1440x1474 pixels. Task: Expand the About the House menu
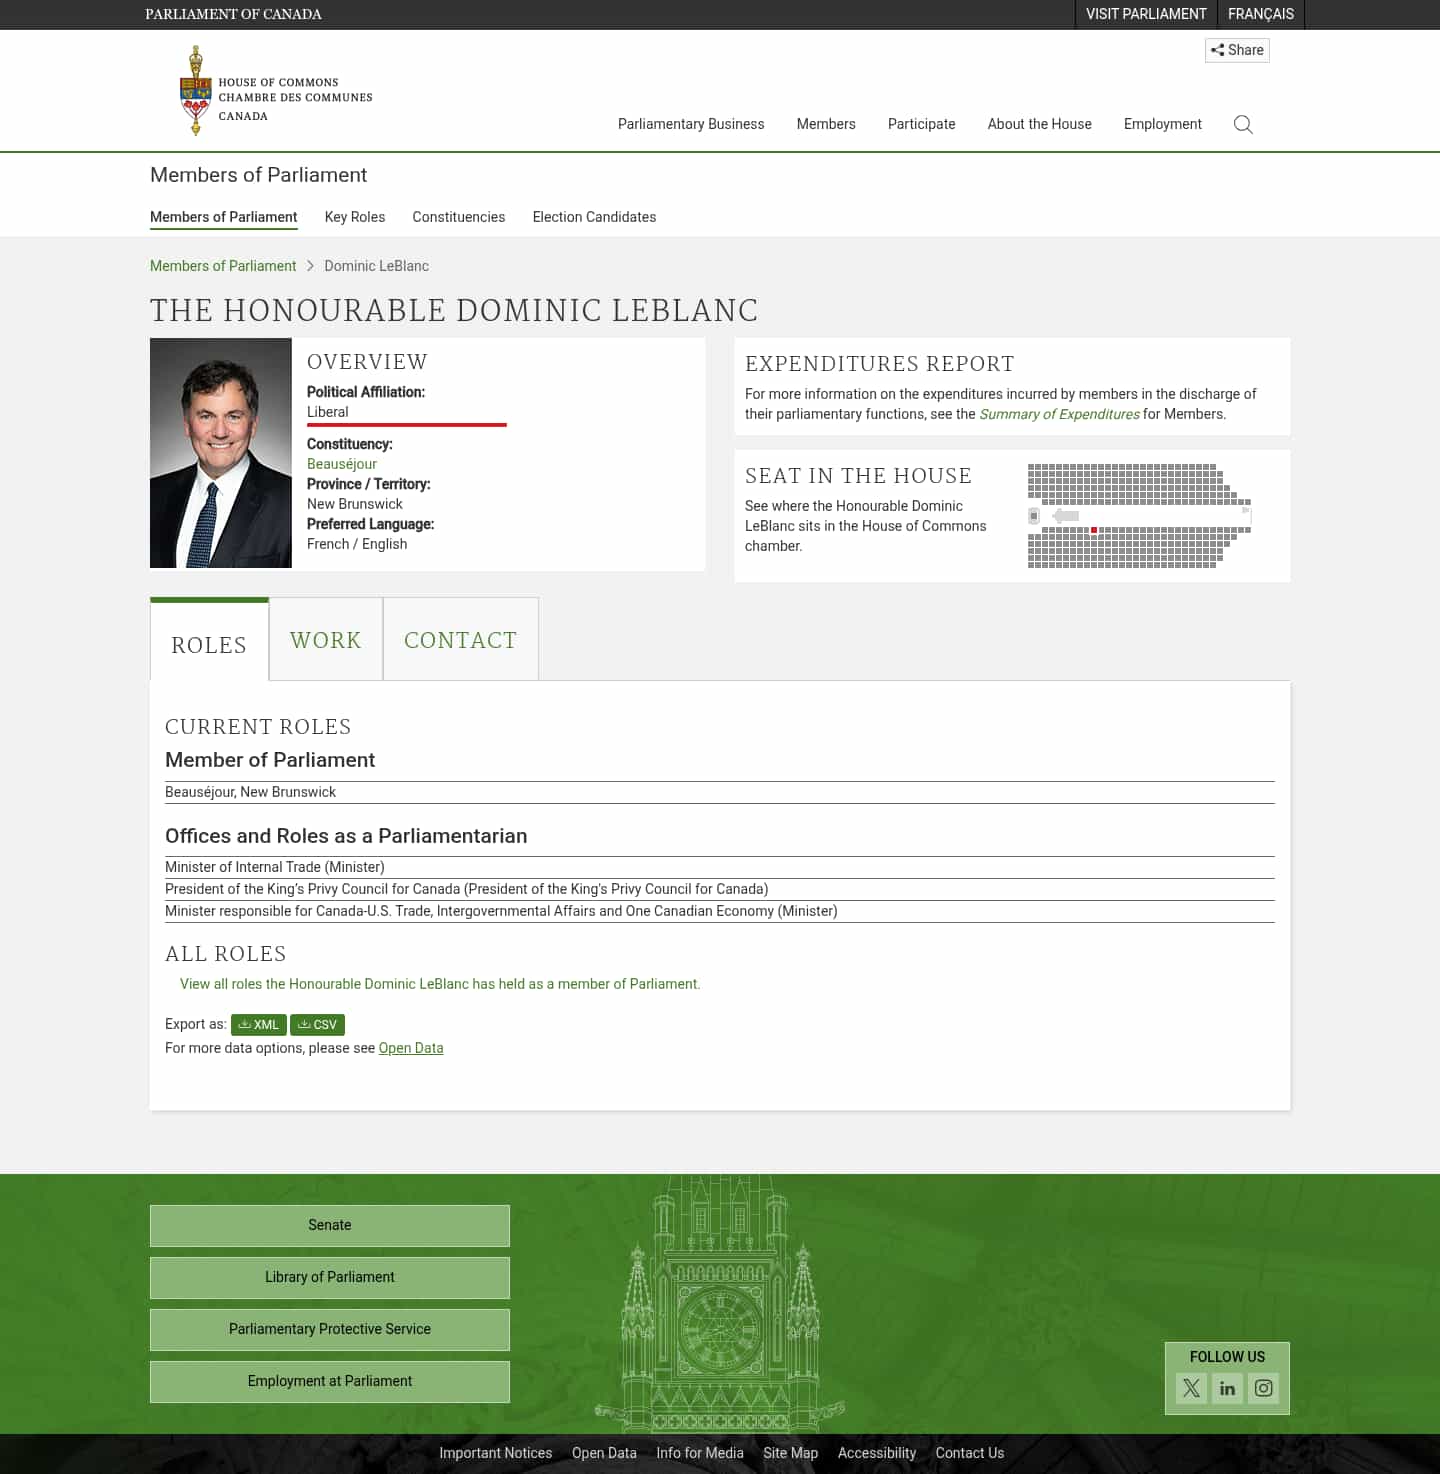click(x=1039, y=124)
